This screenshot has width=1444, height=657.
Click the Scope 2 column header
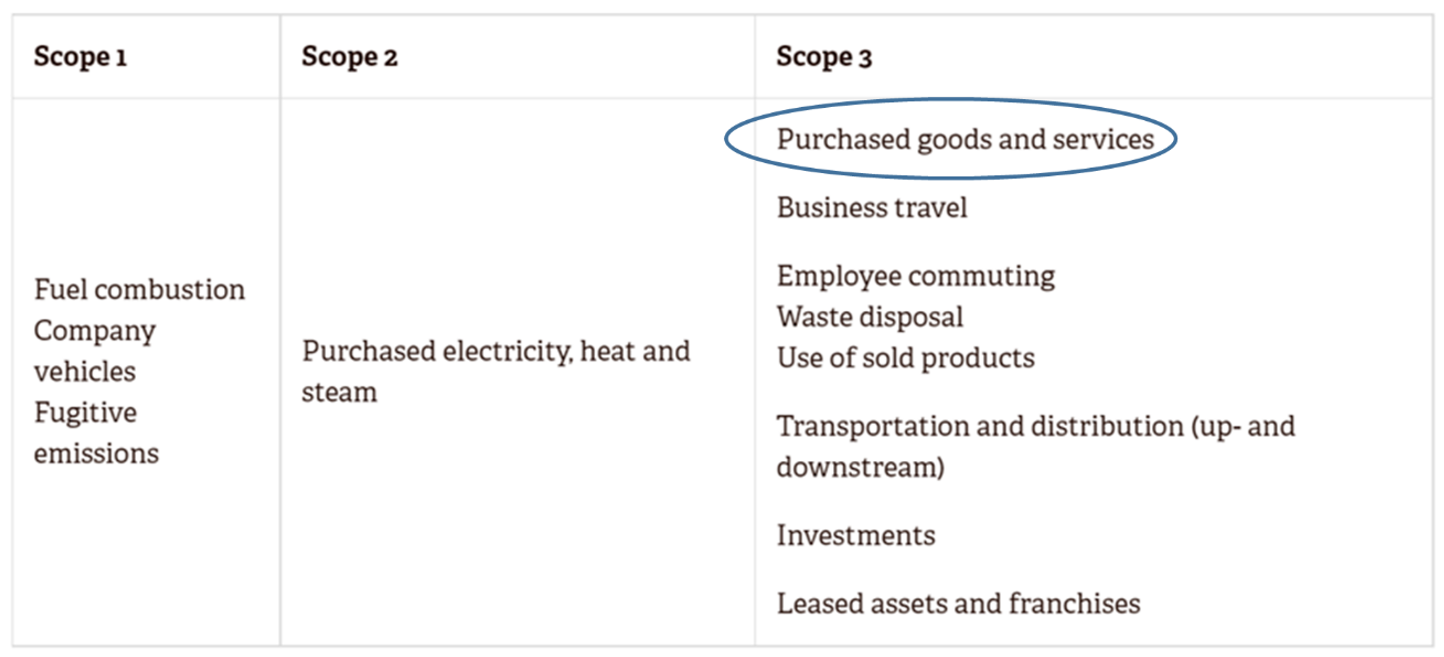349,57
